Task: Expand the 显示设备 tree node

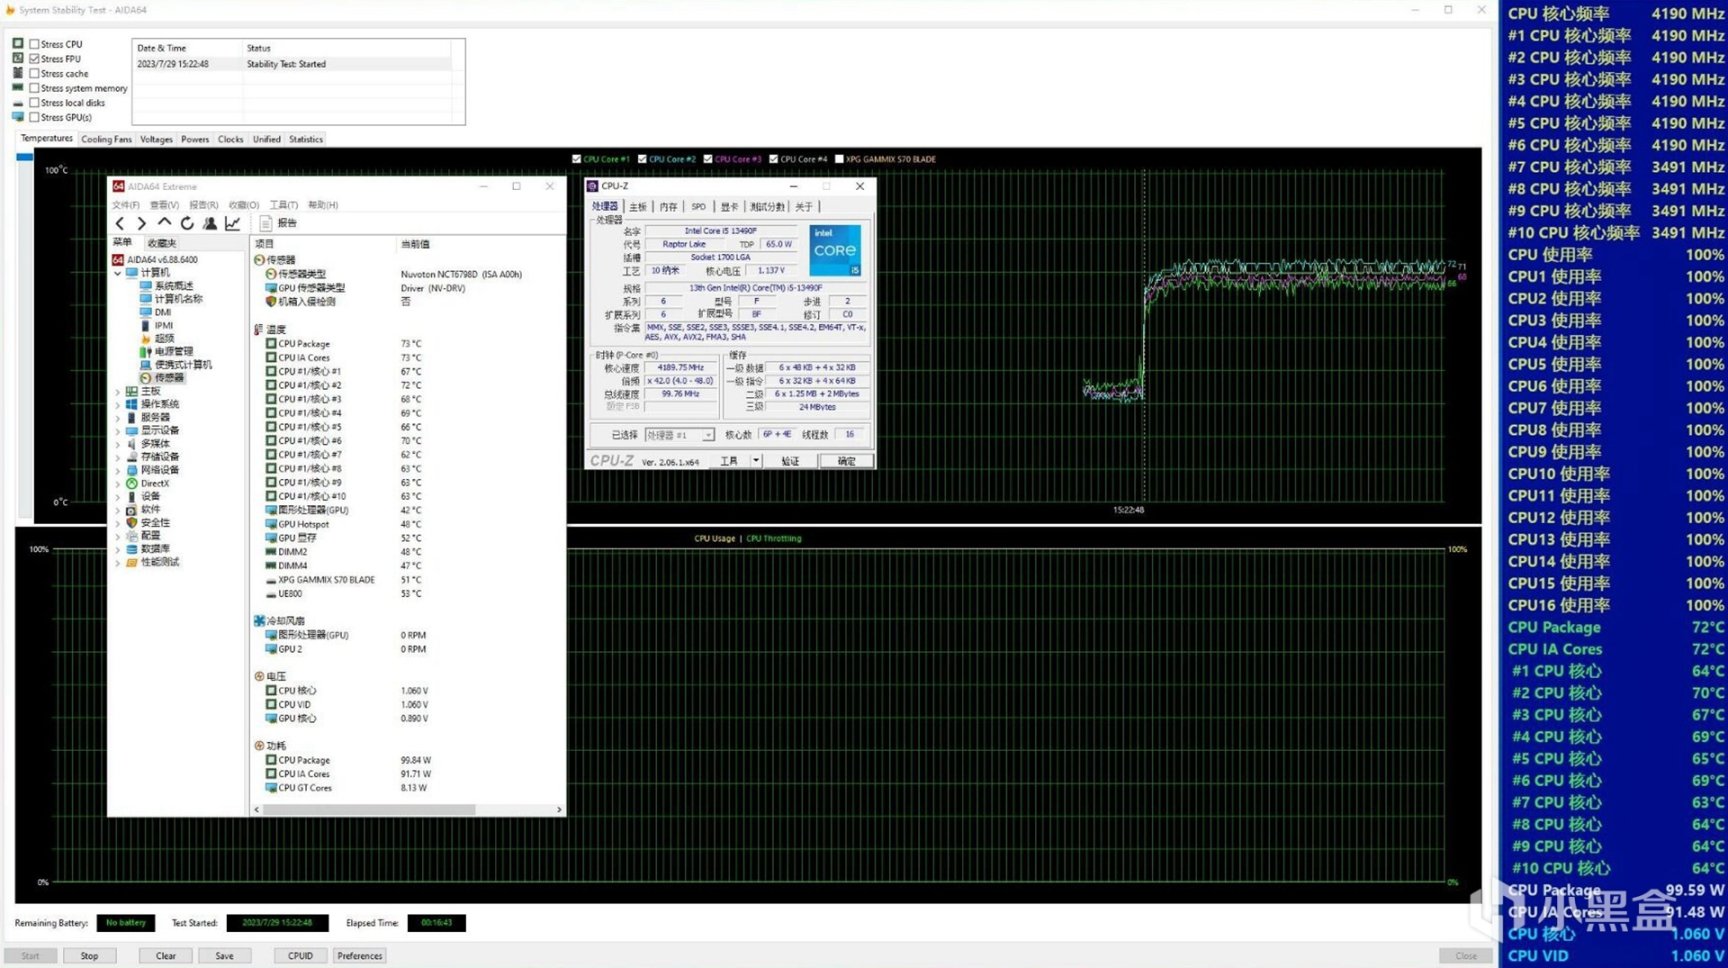Action: point(118,431)
